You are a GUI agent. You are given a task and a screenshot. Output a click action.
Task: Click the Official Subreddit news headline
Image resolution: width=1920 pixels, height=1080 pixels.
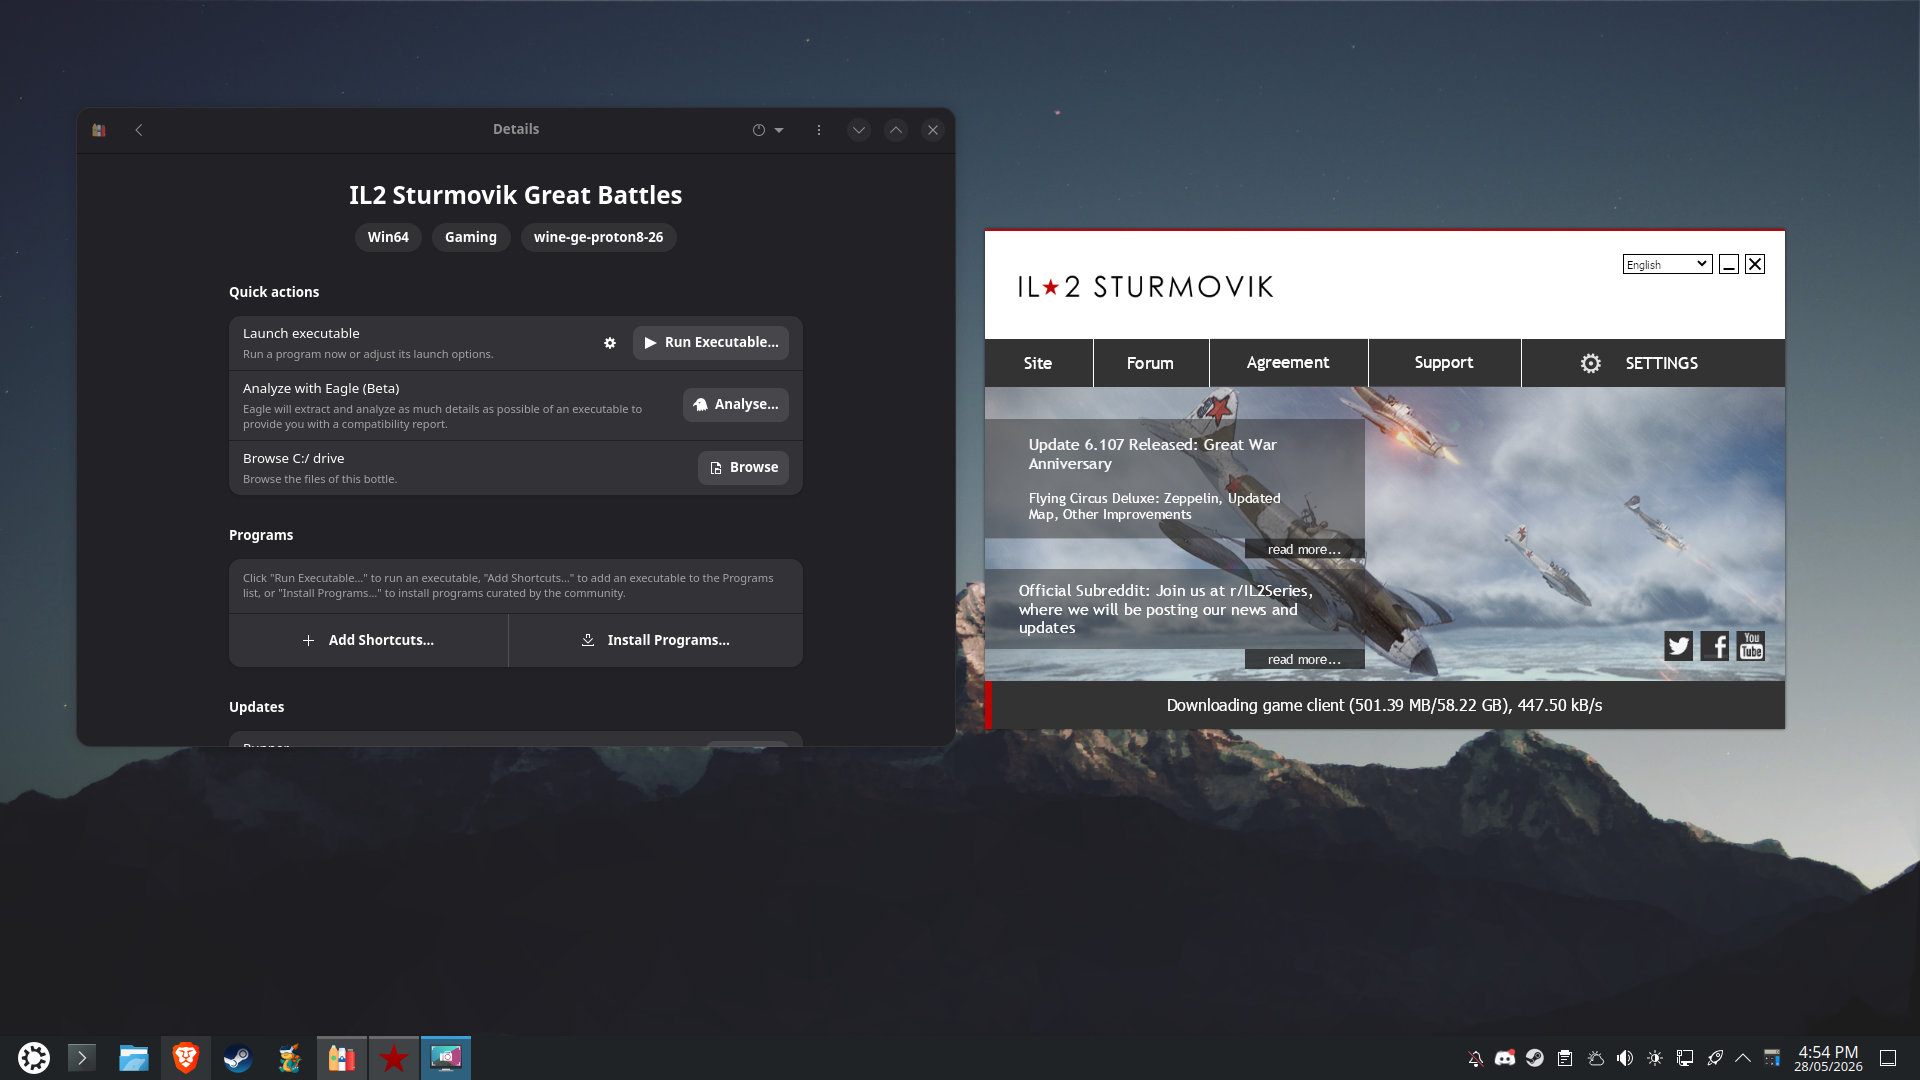click(x=1166, y=609)
